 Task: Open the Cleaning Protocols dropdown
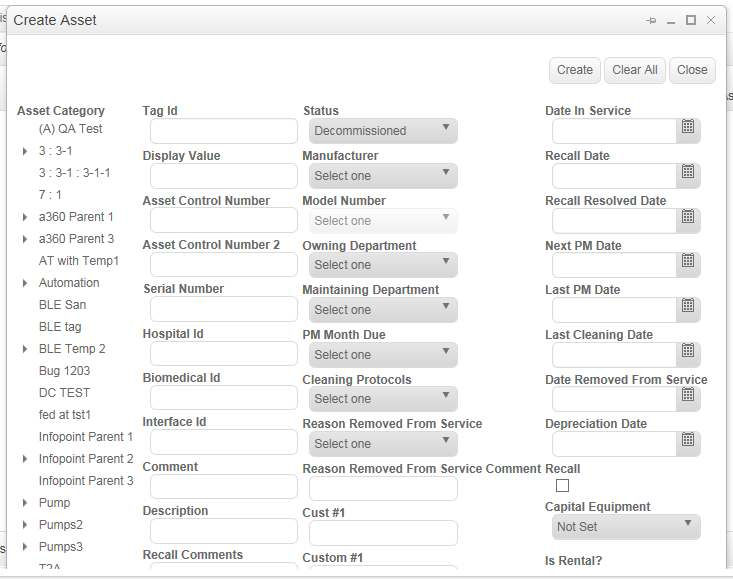tap(383, 399)
